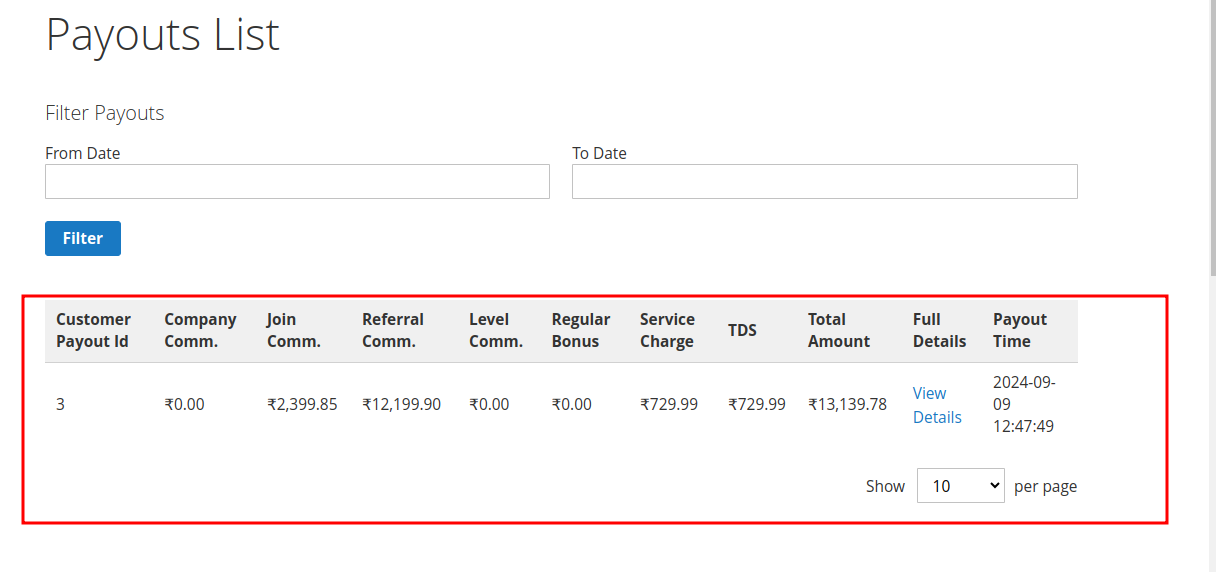Select the ₹12,199.90 referral commission value

(401, 405)
